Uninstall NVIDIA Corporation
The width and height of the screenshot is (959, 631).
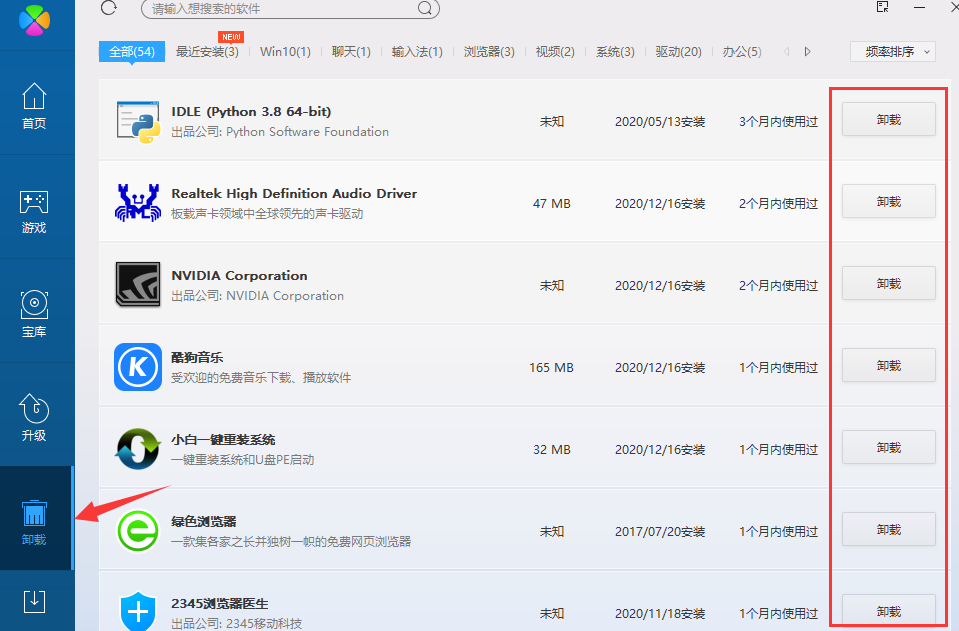[x=889, y=283]
